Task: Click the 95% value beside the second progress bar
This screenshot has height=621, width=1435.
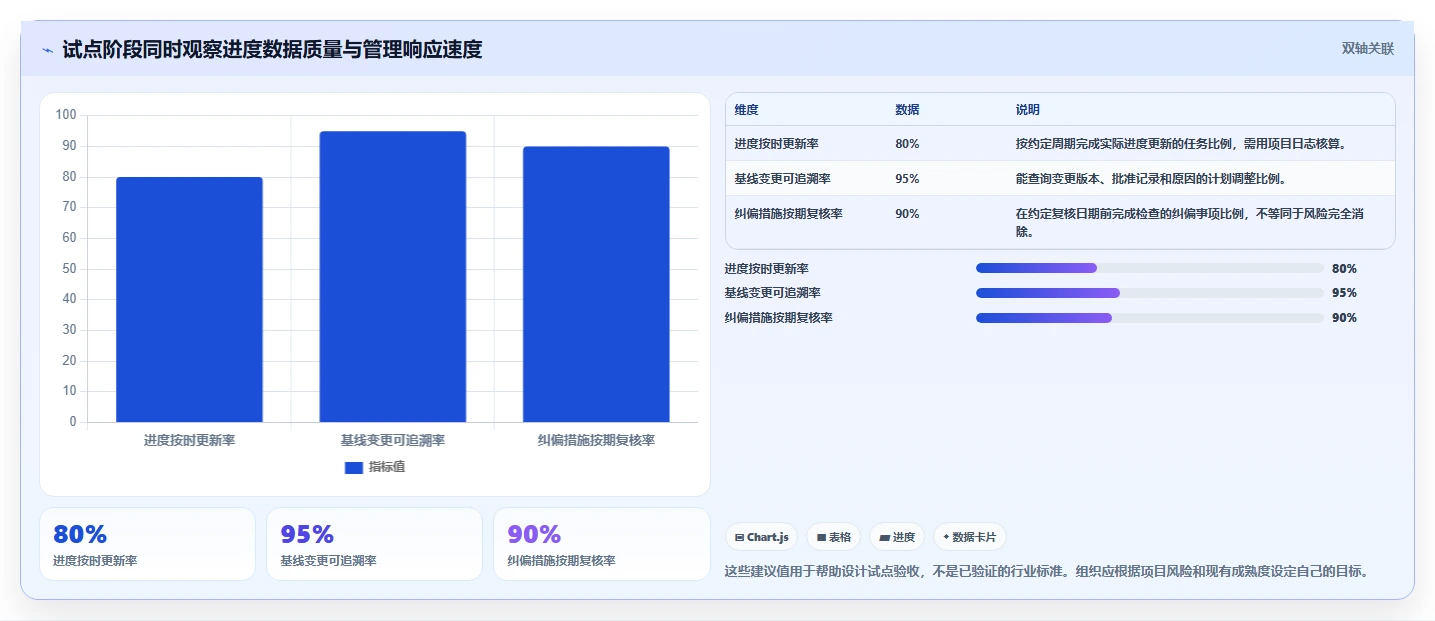Action: pos(1344,293)
